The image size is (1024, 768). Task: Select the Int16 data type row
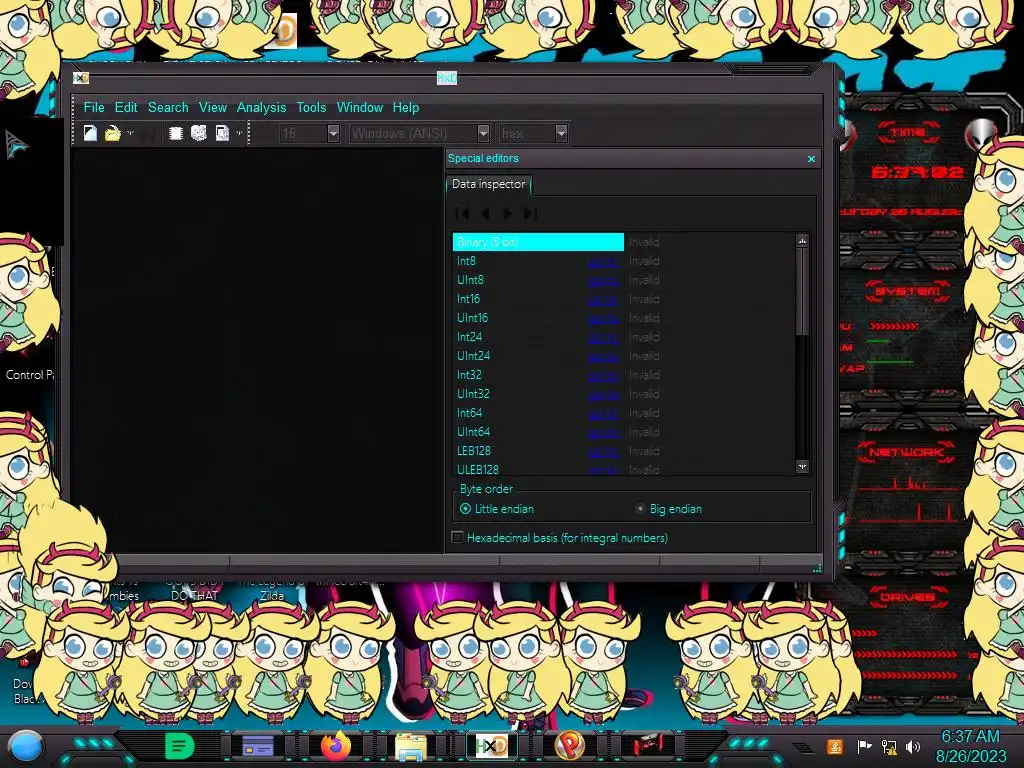point(624,298)
